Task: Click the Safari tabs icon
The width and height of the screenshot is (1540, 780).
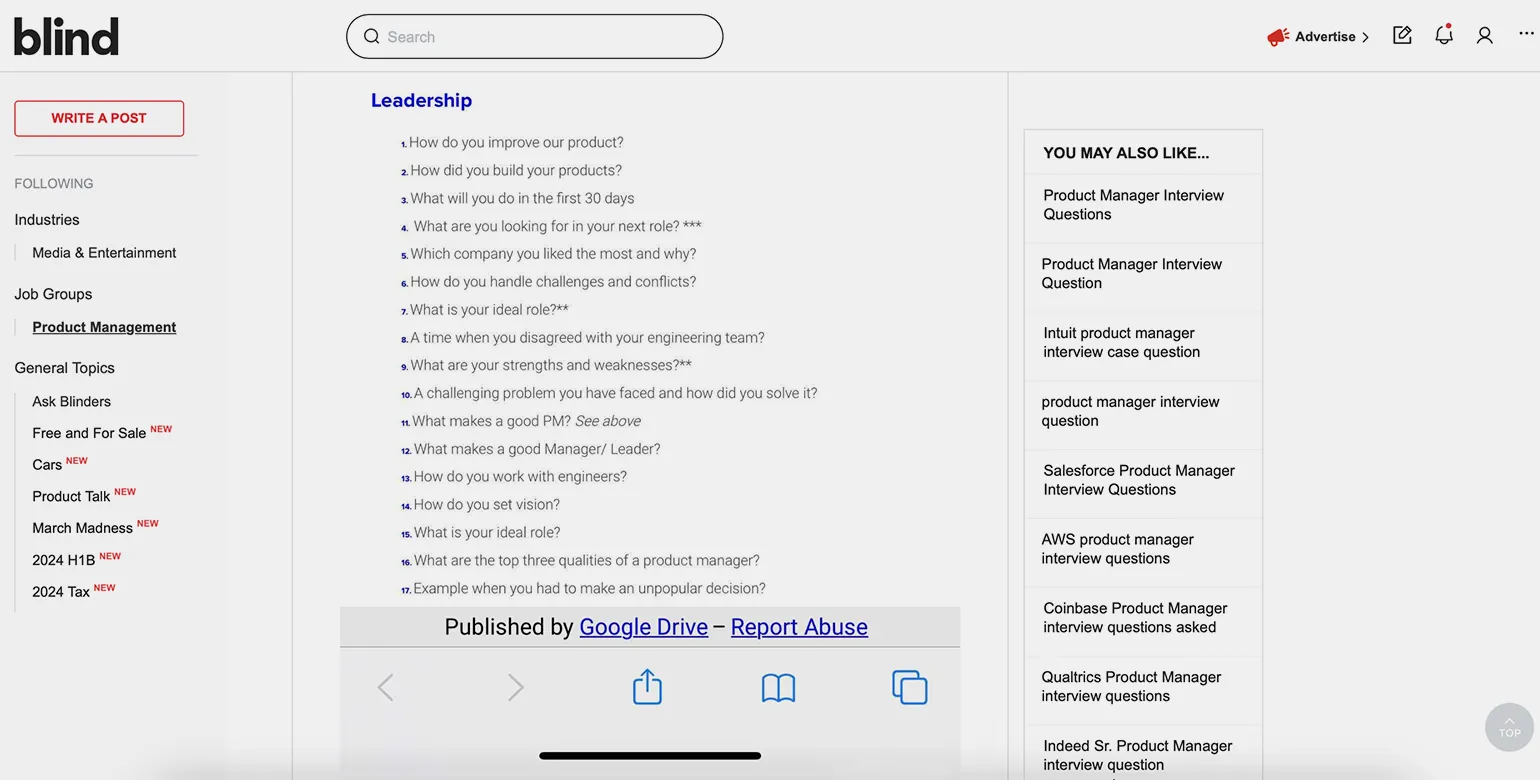Action: tap(909, 687)
